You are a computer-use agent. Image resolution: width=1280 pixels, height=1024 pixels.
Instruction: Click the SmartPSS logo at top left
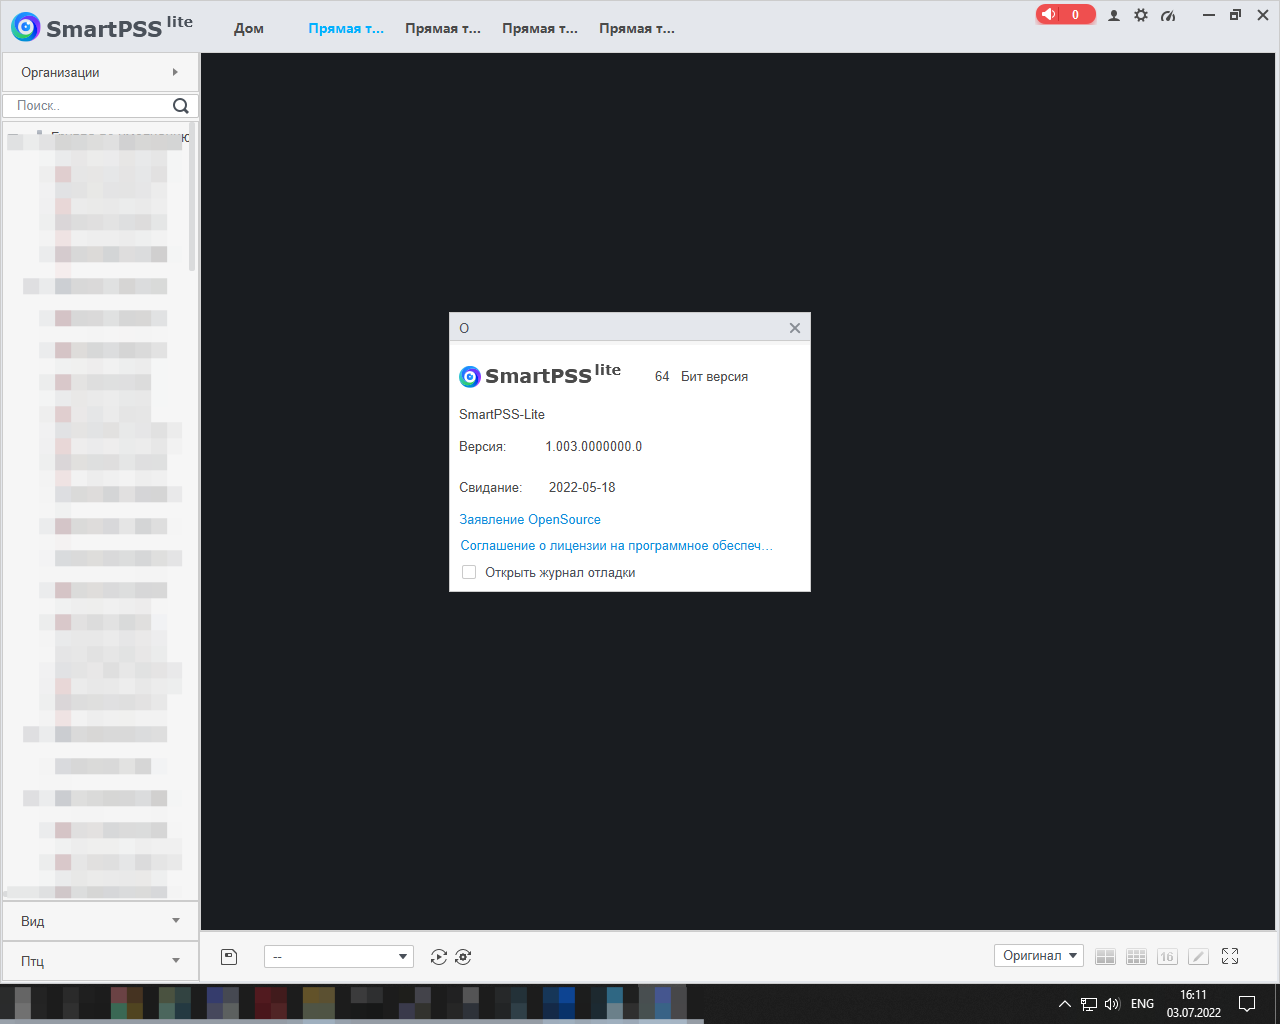click(x=102, y=26)
